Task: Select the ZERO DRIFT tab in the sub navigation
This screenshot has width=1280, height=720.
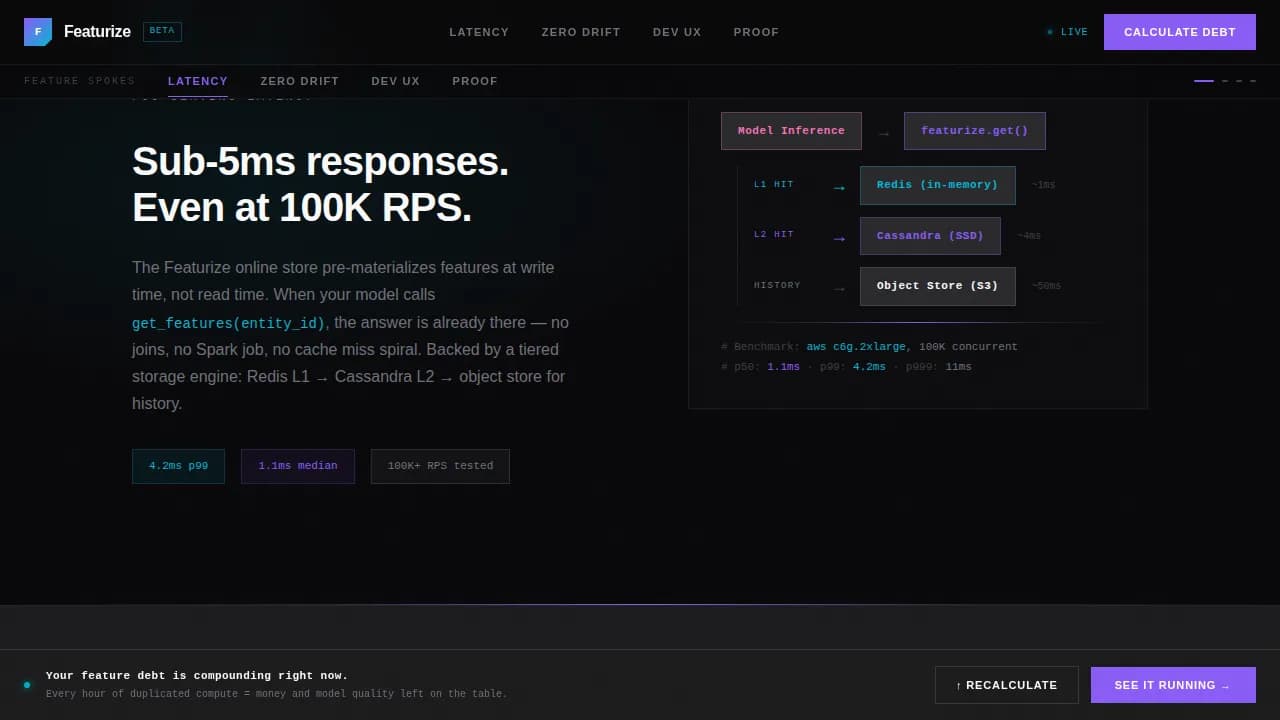Action: point(300,81)
